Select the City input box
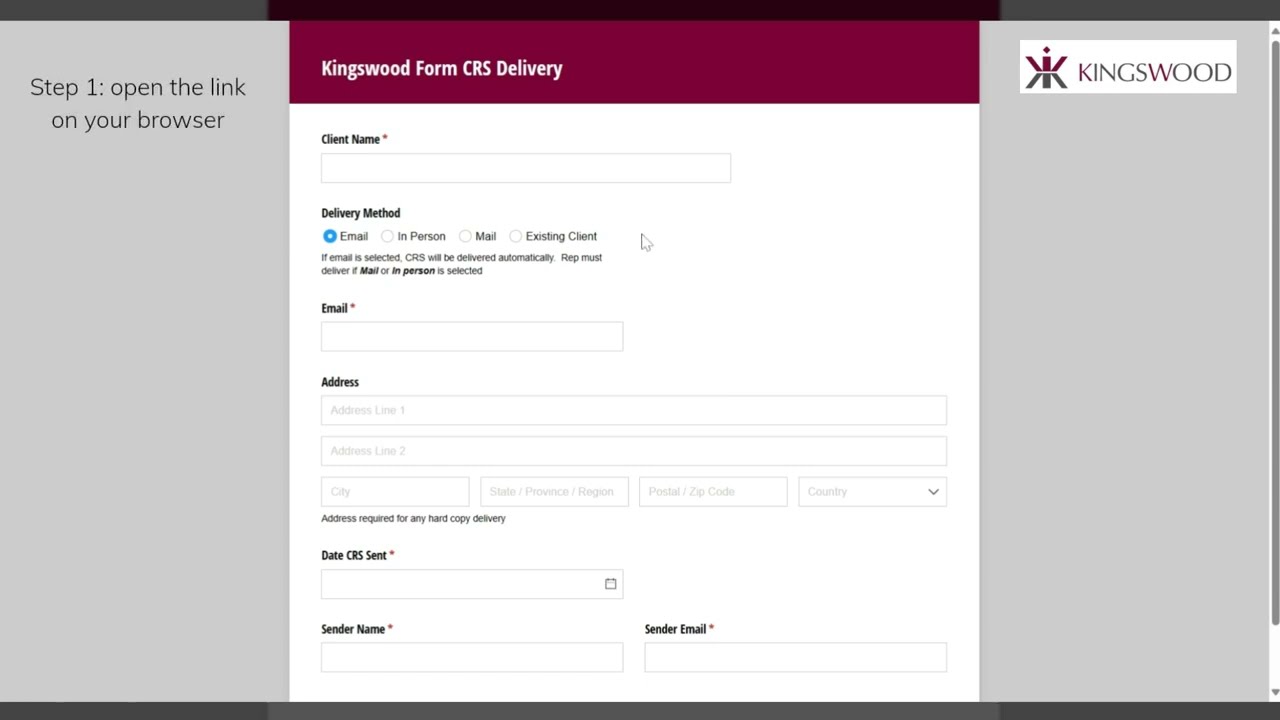The width and height of the screenshot is (1280, 720). [395, 491]
